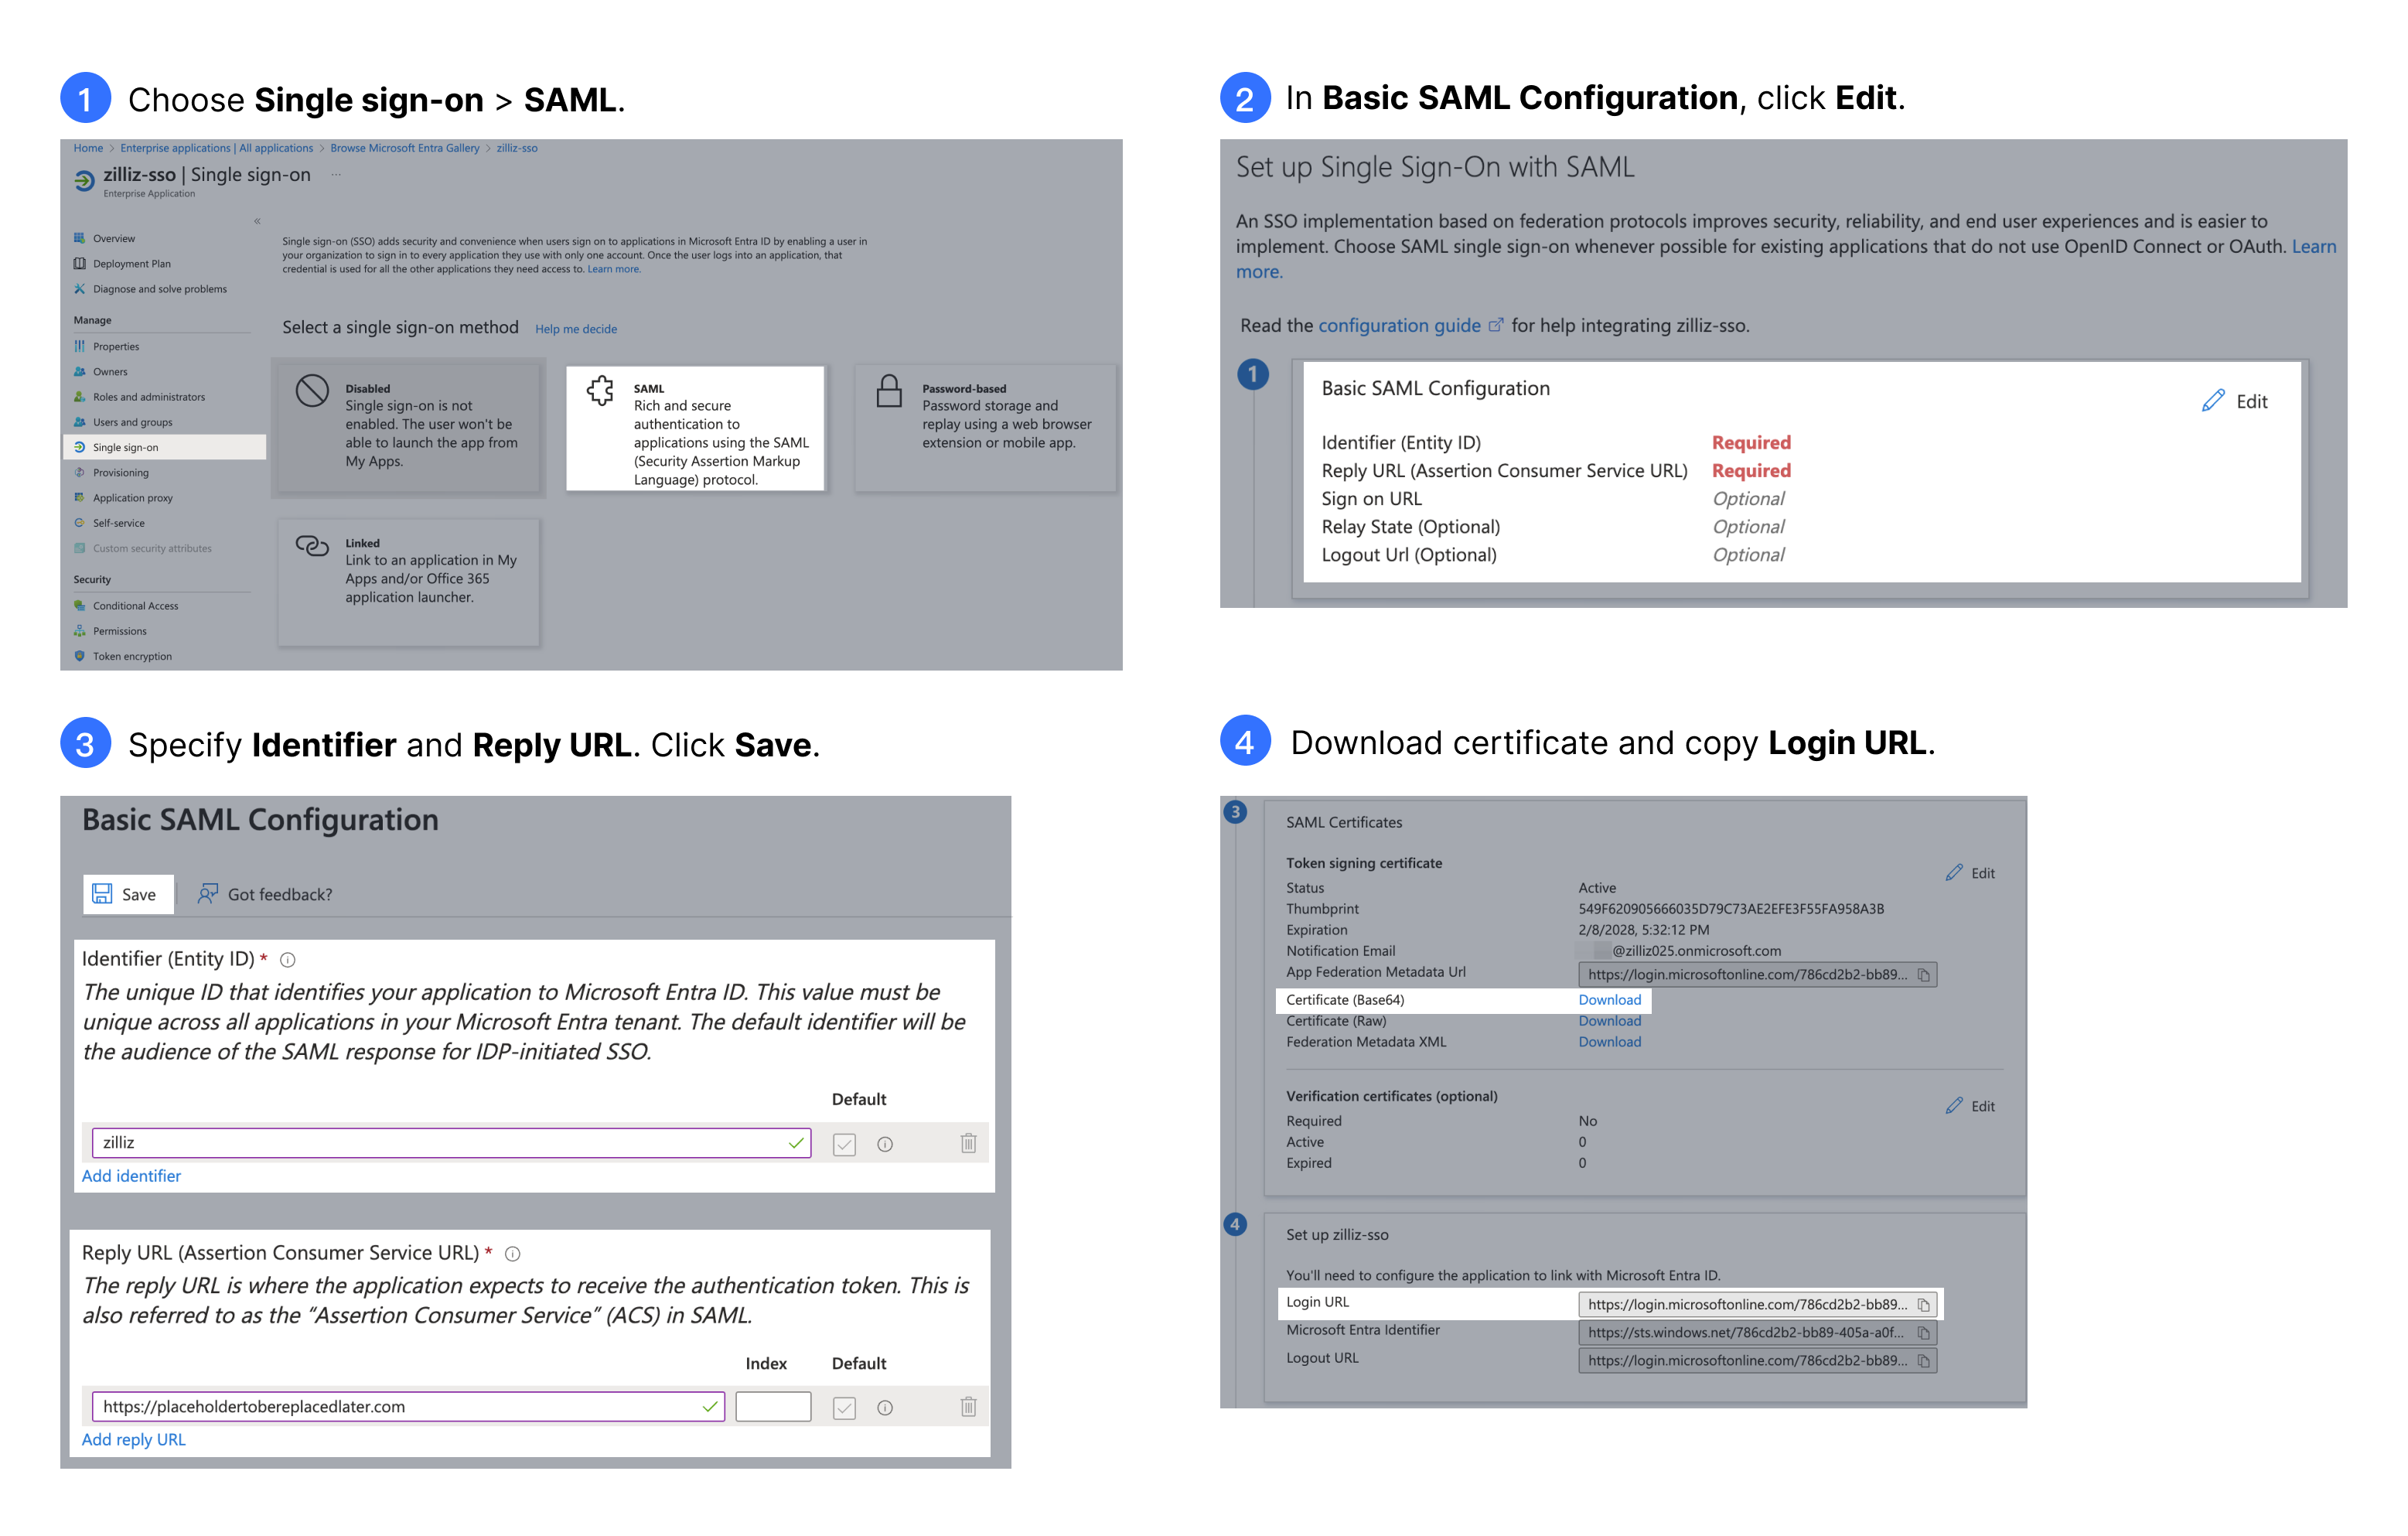This screenshot has height=1536, width=2408.
Task: Click the Password-based lock icon
Action: point(889,391)
